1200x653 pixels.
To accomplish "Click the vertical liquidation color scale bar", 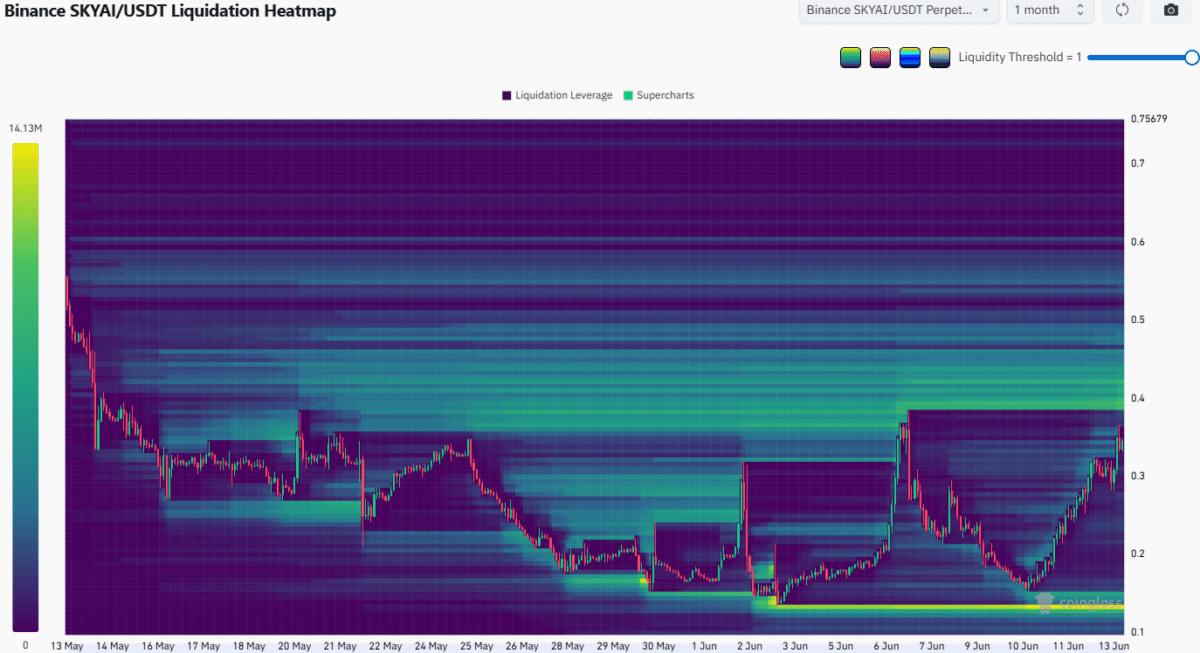I will pyautogui.click(x=26, y=386).
